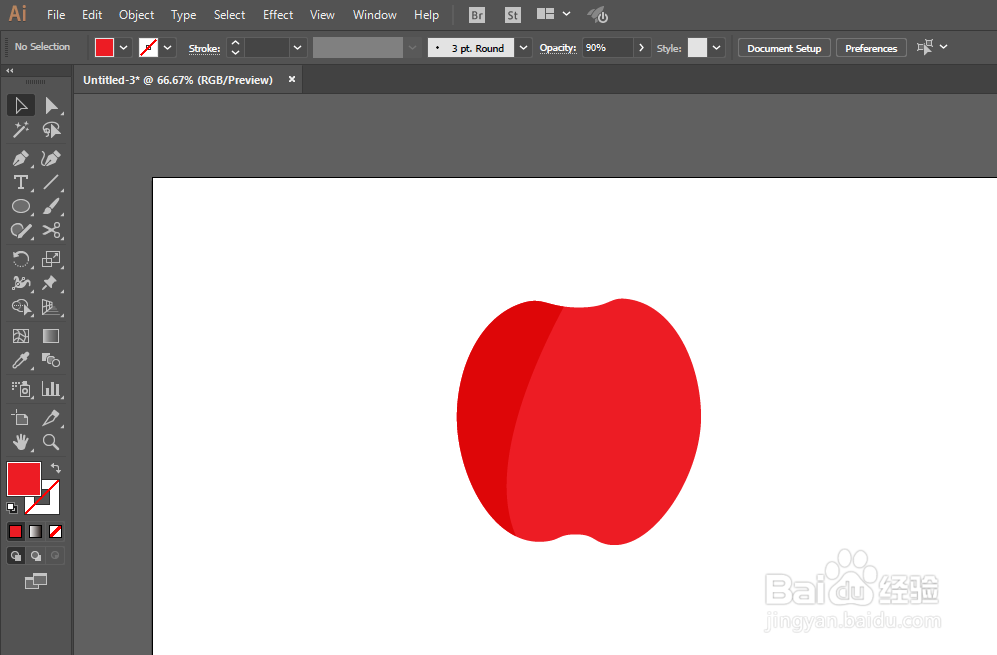Pick the Line Segment tool
997x655 pixels.
tap(51, 183)
